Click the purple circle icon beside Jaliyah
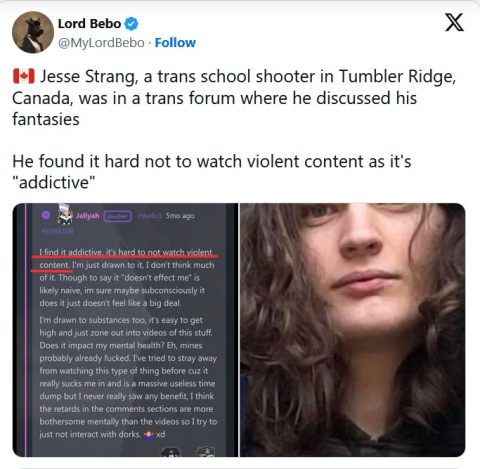This screenshot has height=469, width=480. click(46, 215)
